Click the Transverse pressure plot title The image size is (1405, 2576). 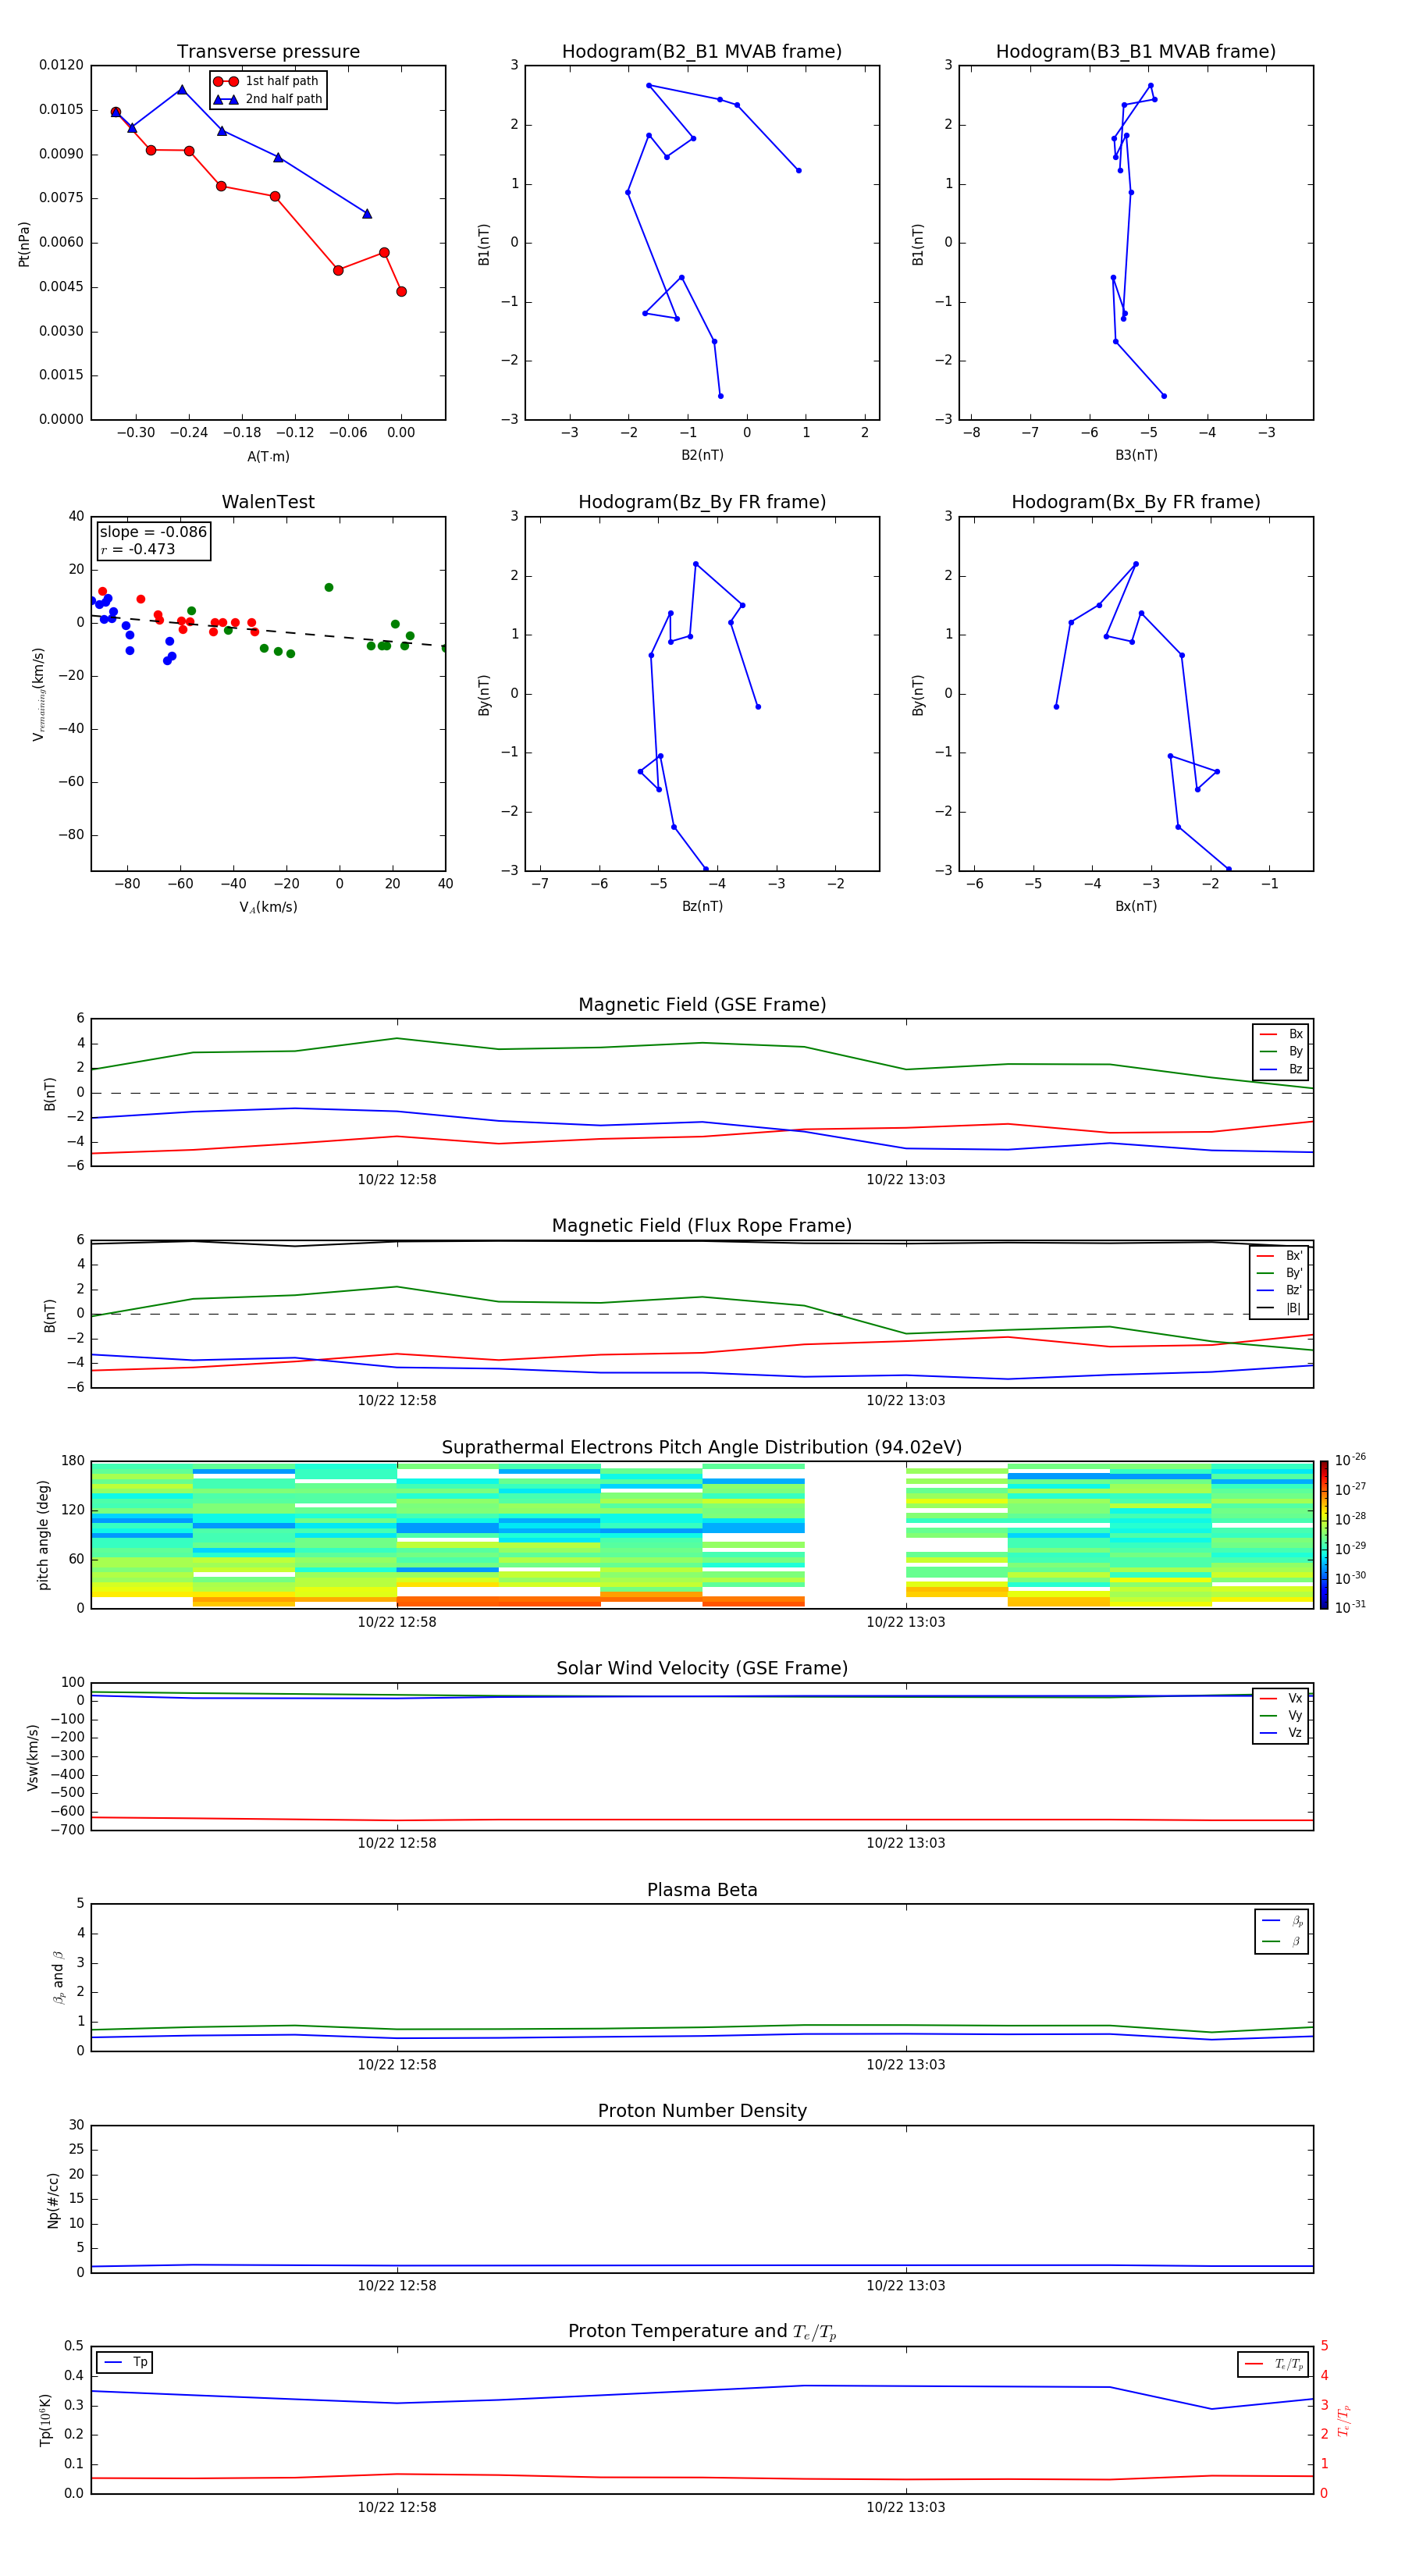pos(268,52)
